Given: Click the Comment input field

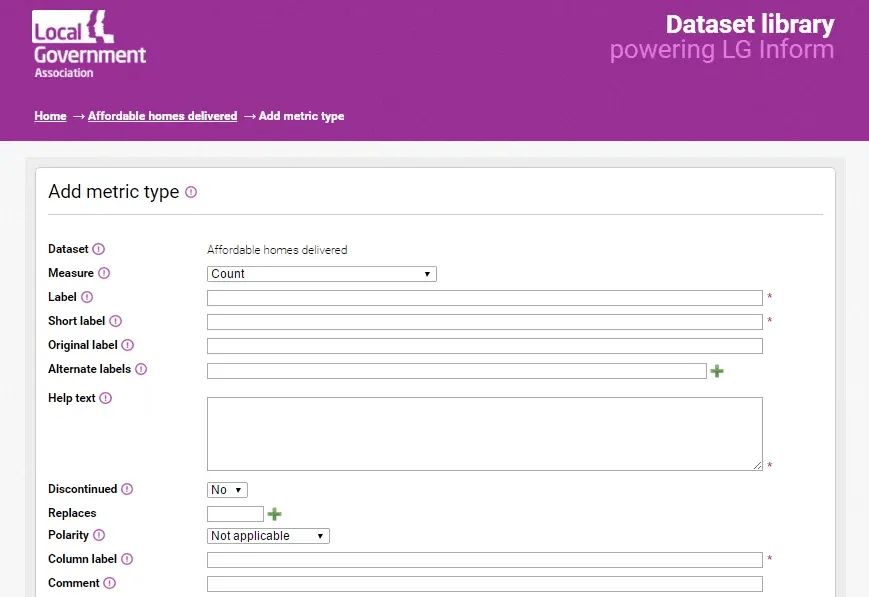Looking at the screenshot, I should pos(484,584).
